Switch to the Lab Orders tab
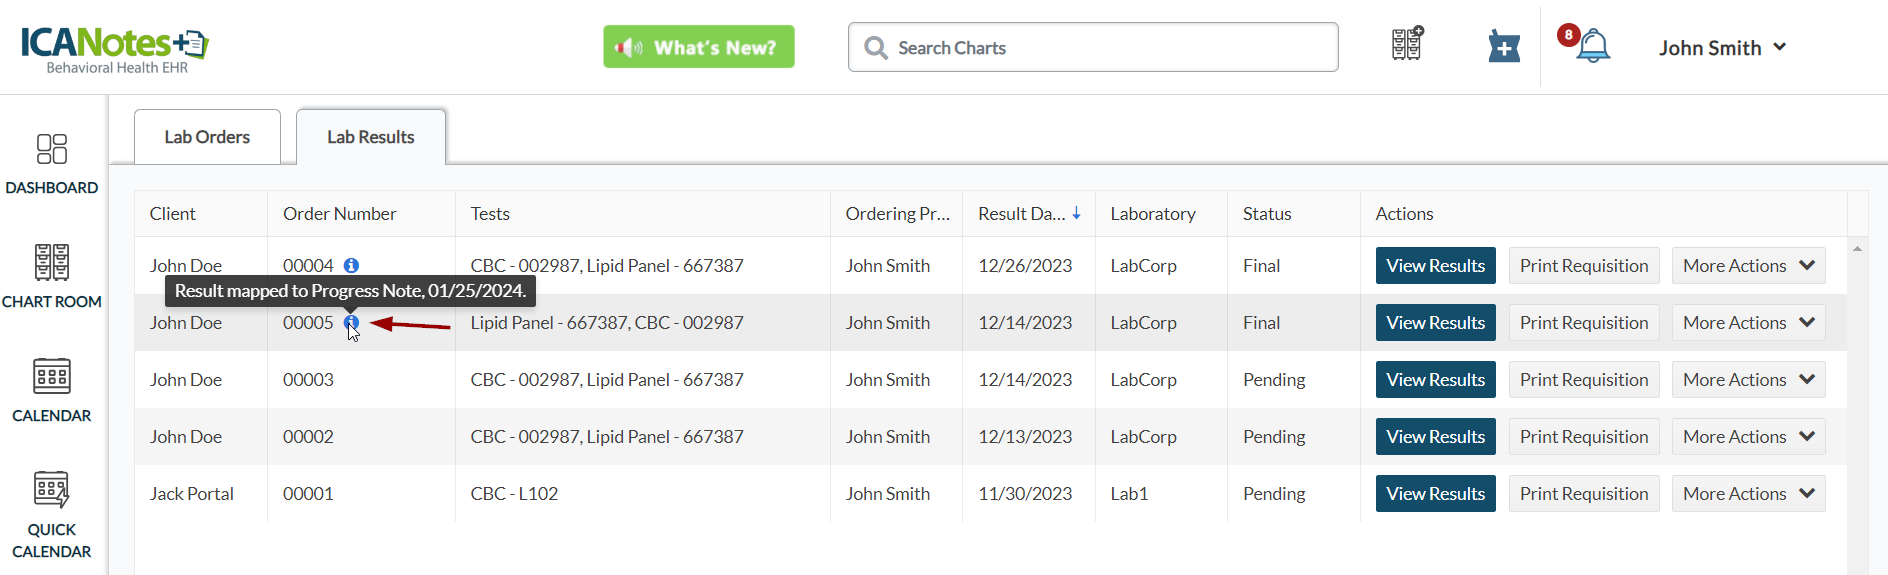This screenshot has width=1888, height=575. [207, 137]
